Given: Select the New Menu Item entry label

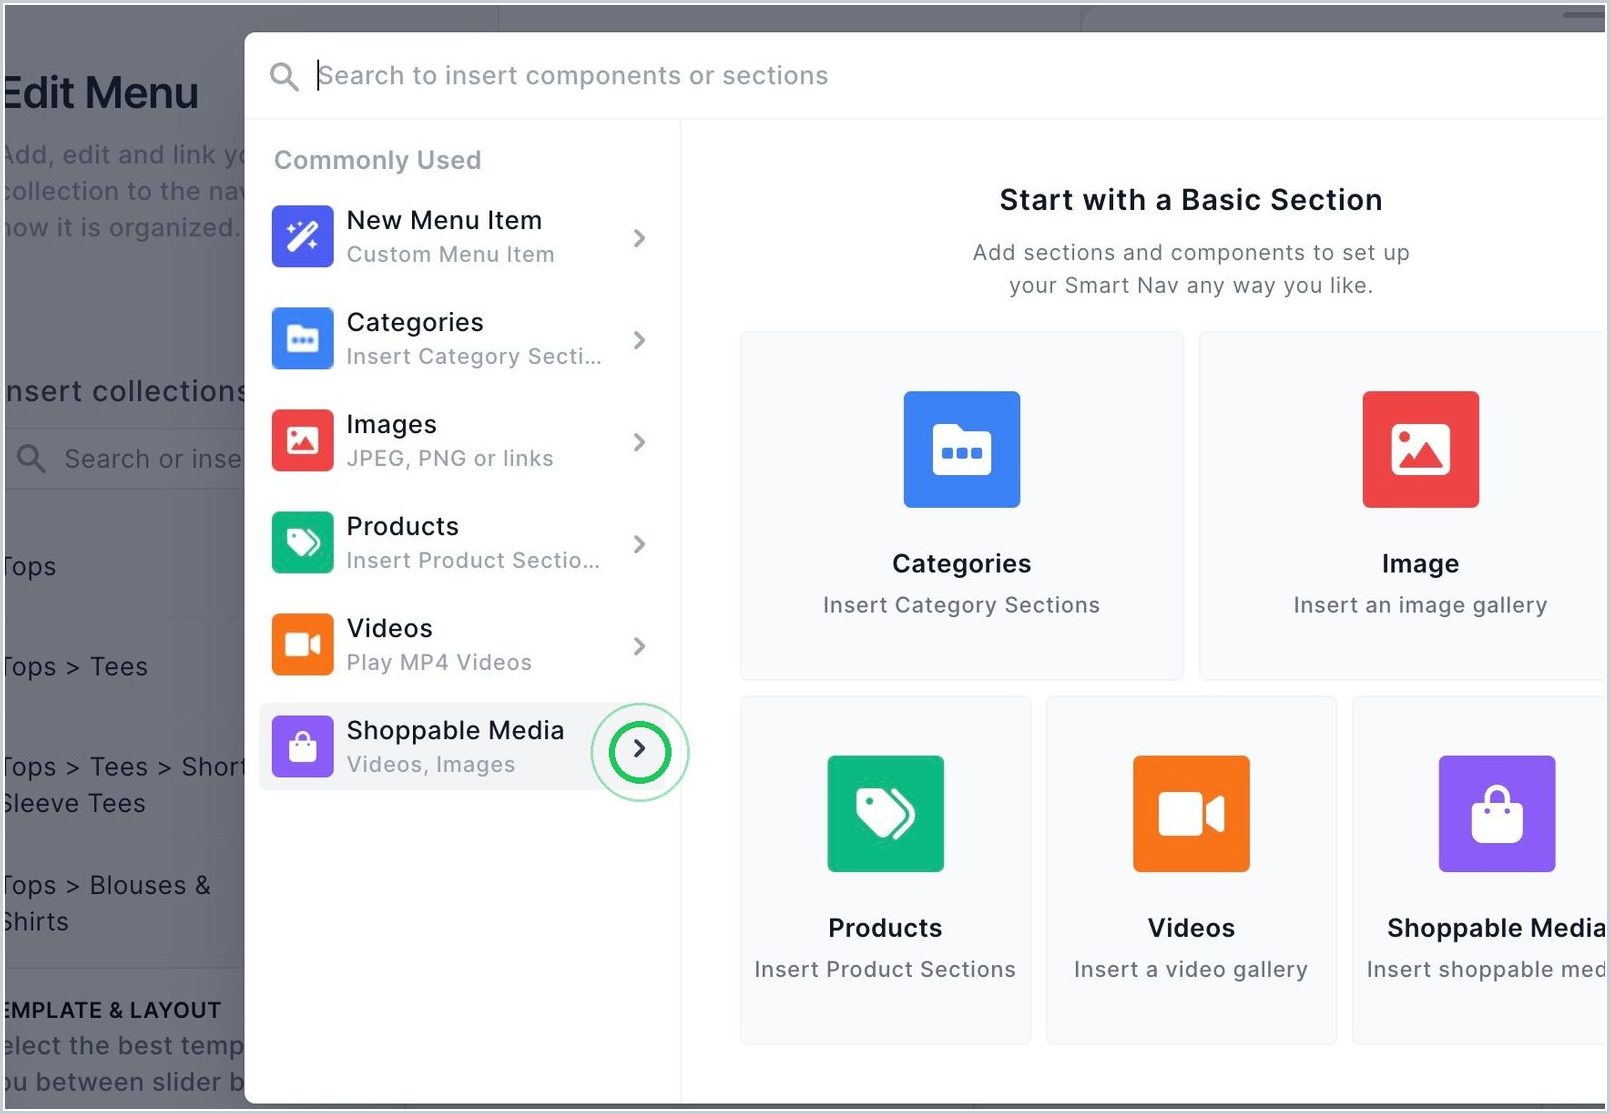Looking at the screenshot, I should (x=444, y=220).
